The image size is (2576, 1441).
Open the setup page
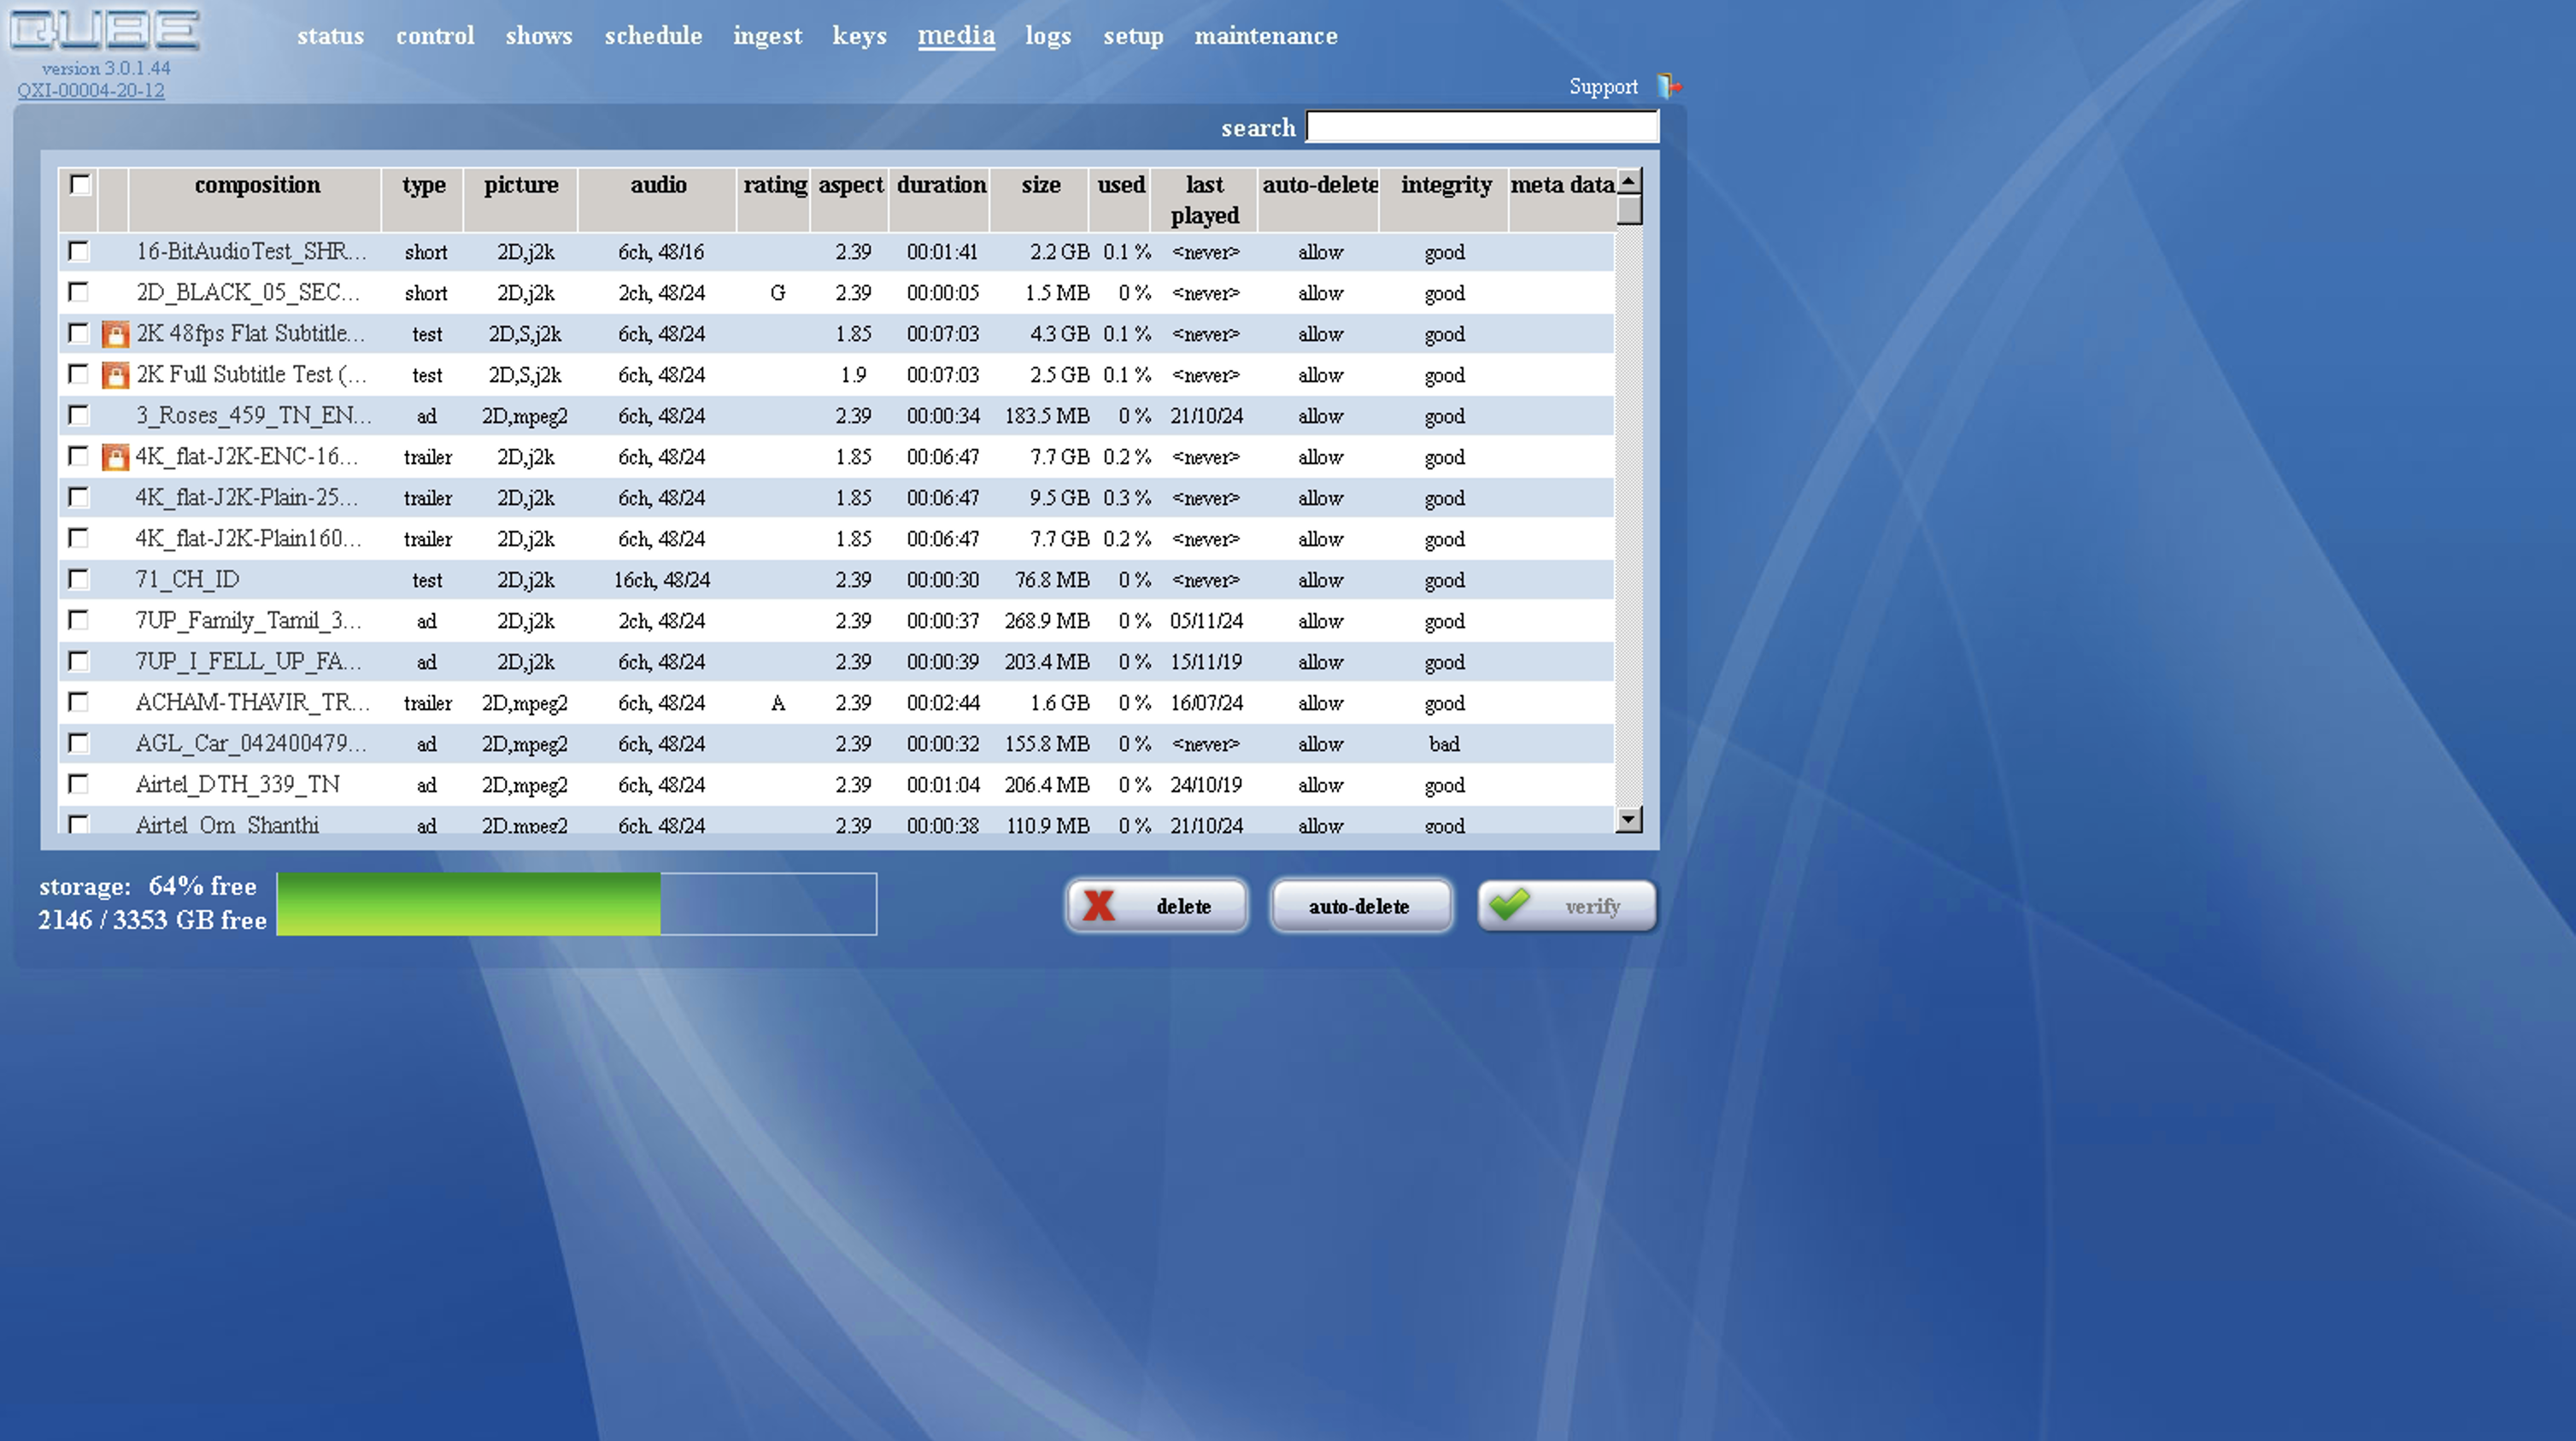click(x=1133, y=36)
